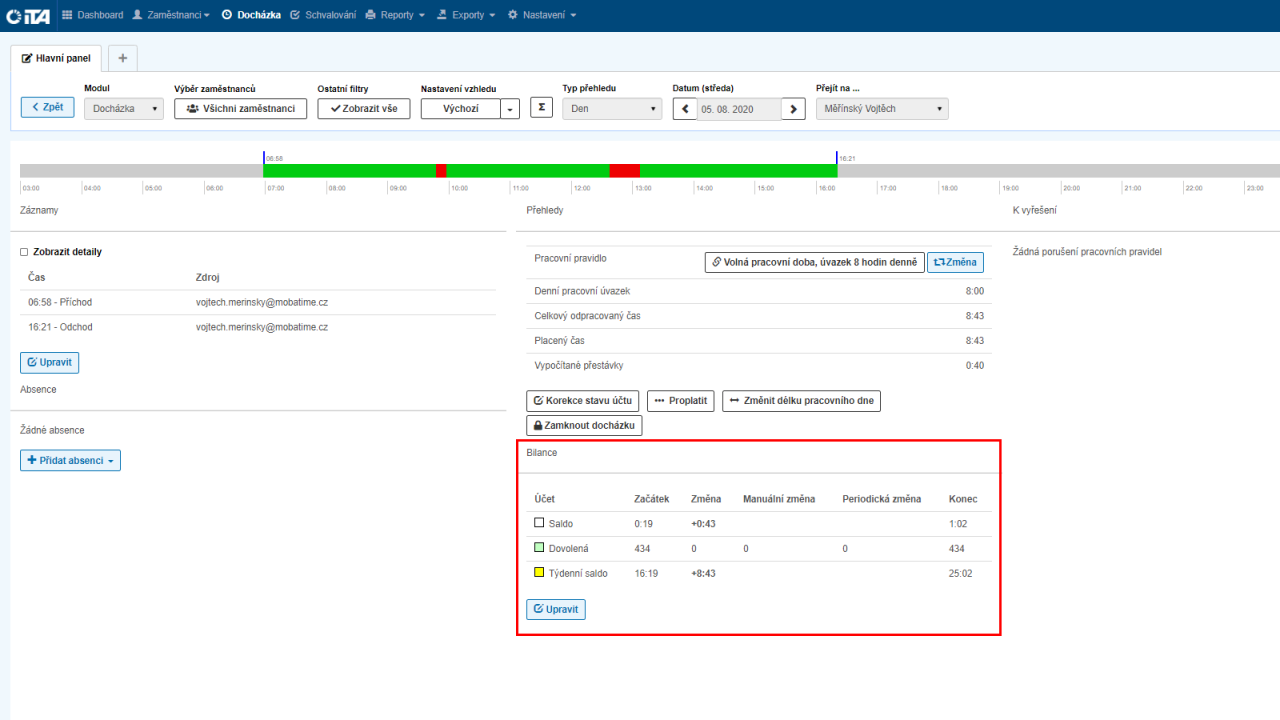Toggle the Dovolená green account box
1280x720 pixels.
(539, 548)
